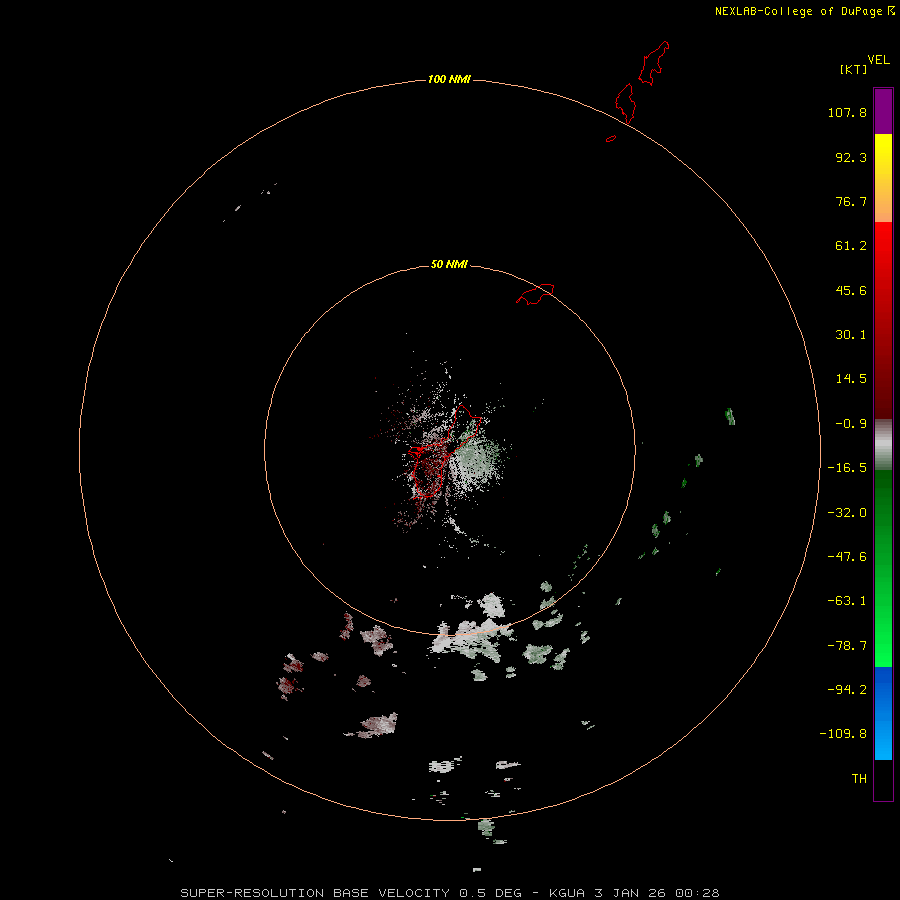Image resolution: width=900 pixels, height=900 pixels.
Task: Click the 100 NMI range ring label
Action: pos(449,79)
